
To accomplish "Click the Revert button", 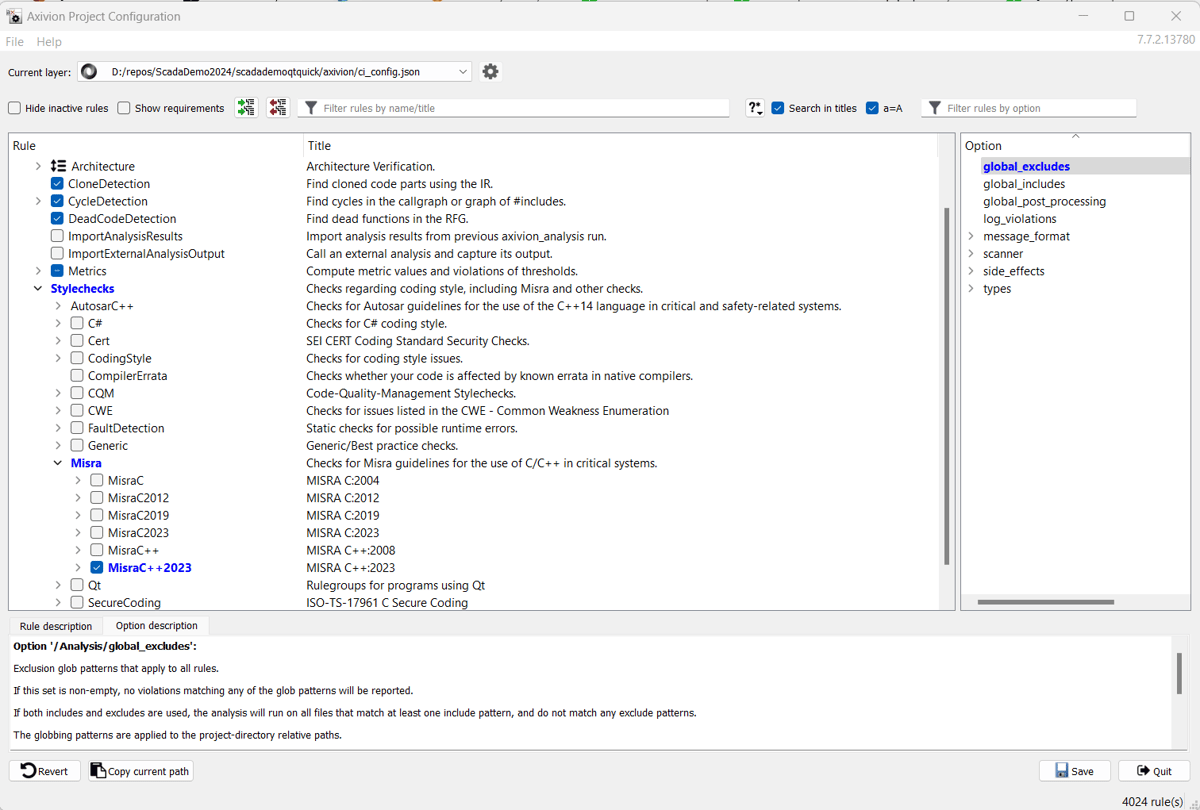I will coord(45,771).
